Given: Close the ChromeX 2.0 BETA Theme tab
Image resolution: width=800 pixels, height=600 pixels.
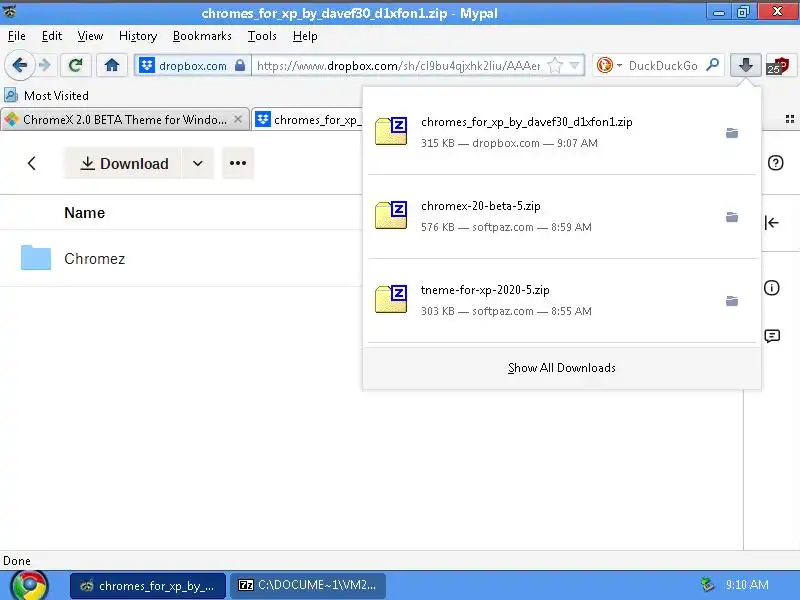Looking at the screenshot, I should pyautogui.click(x=238, y=119).
